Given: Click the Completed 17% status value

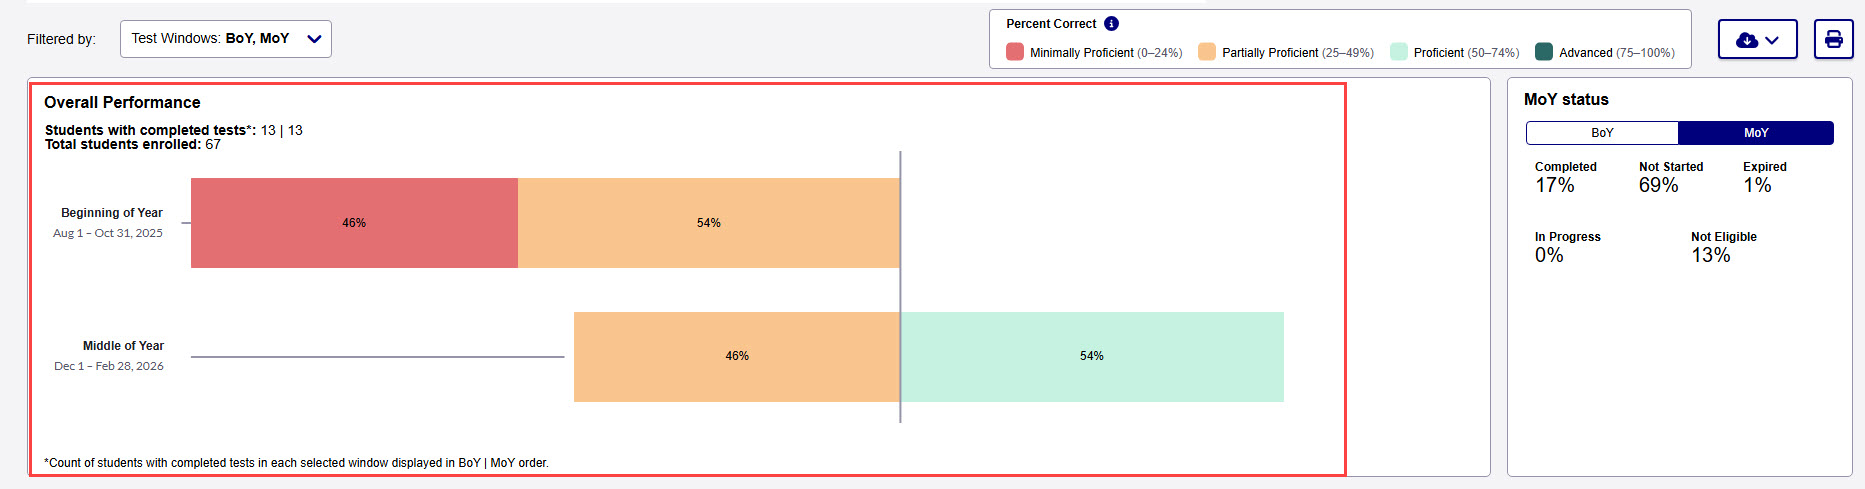Looking at the screenshot, I should (x=1555, y=185).
